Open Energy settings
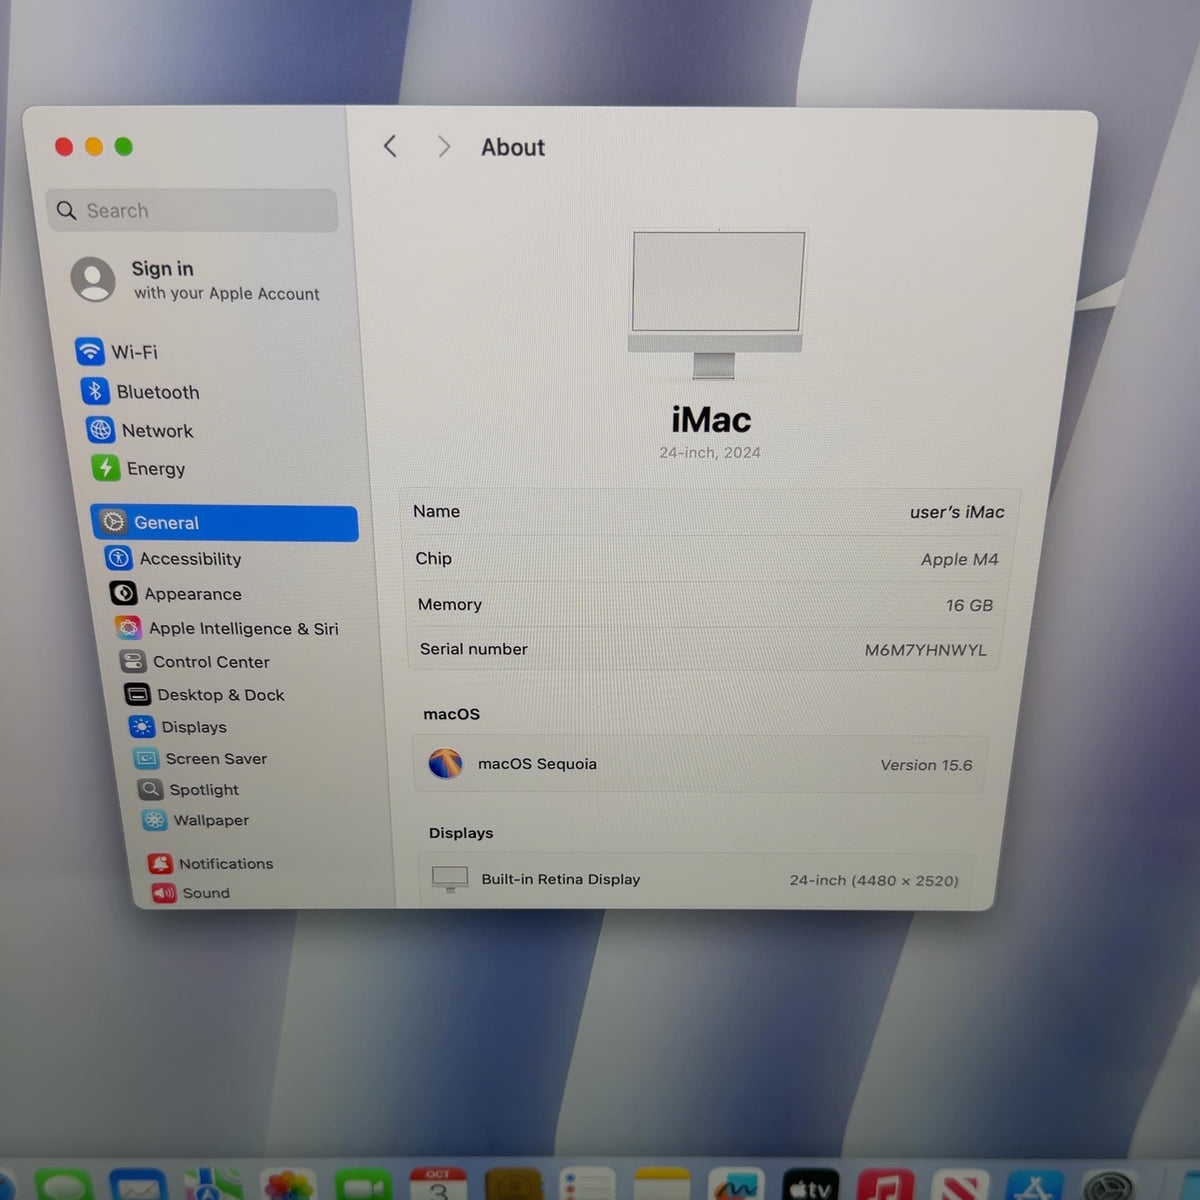This screenshot has width=1200, height=1200. pyautogui.click(x=138, y=469)
